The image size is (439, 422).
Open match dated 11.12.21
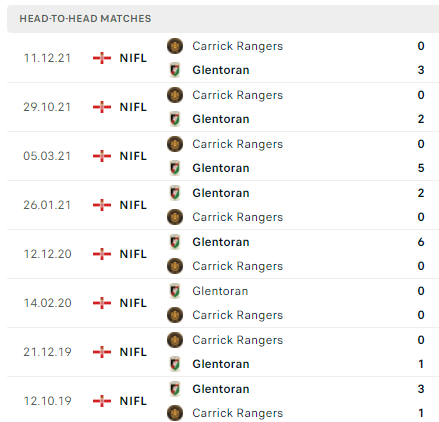(223, 58)
